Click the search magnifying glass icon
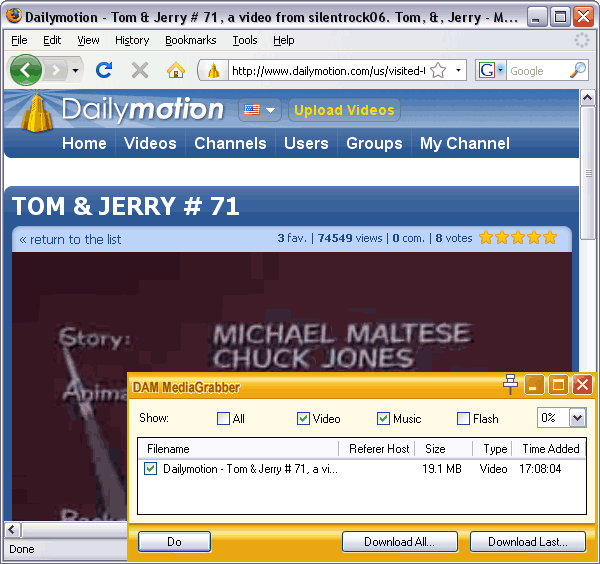600x564 pixels. coord(578,70)
